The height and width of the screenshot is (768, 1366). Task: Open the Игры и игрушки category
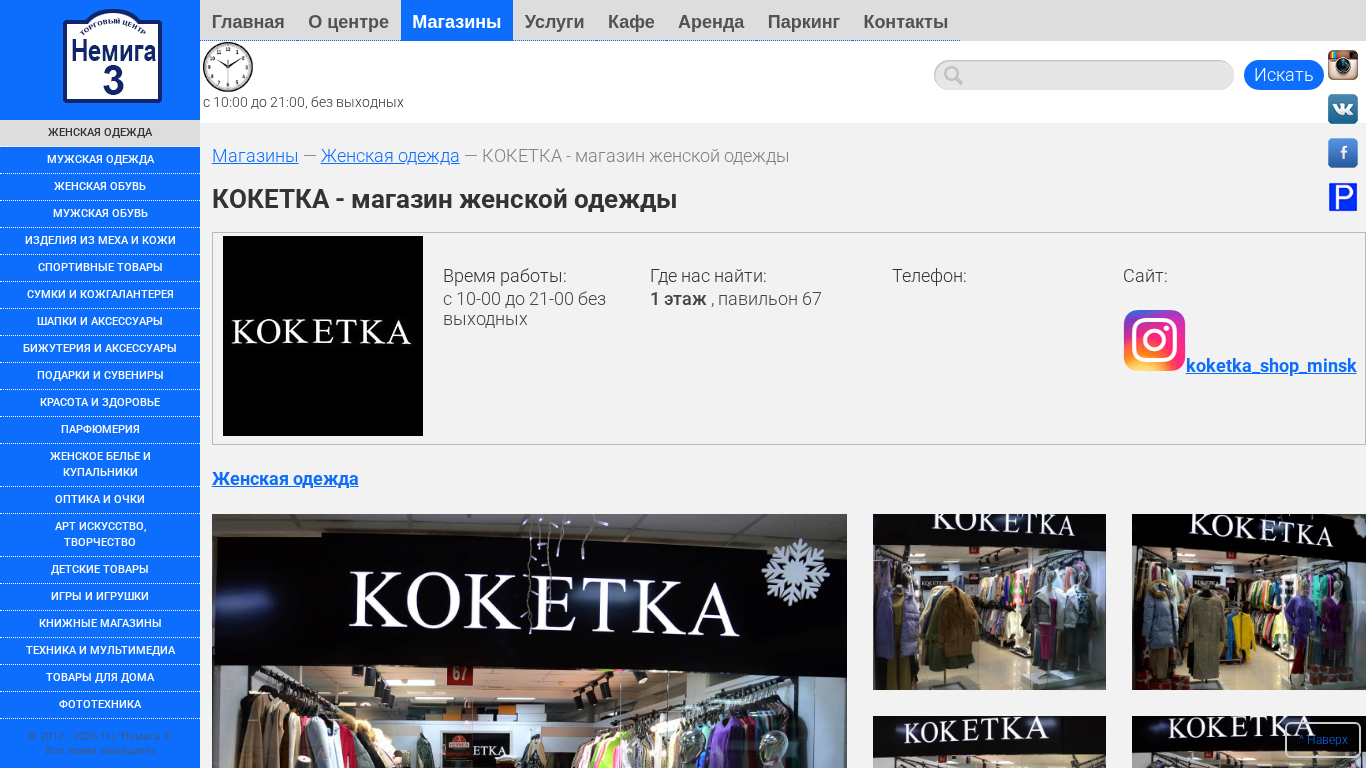(100, 597)
